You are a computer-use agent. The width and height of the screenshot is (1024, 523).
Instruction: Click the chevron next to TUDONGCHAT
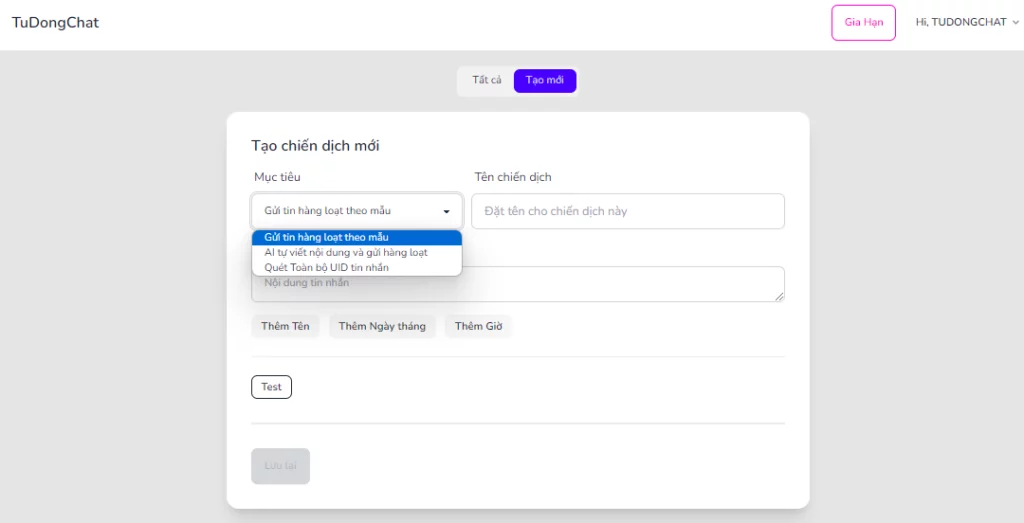point(1016,22)
